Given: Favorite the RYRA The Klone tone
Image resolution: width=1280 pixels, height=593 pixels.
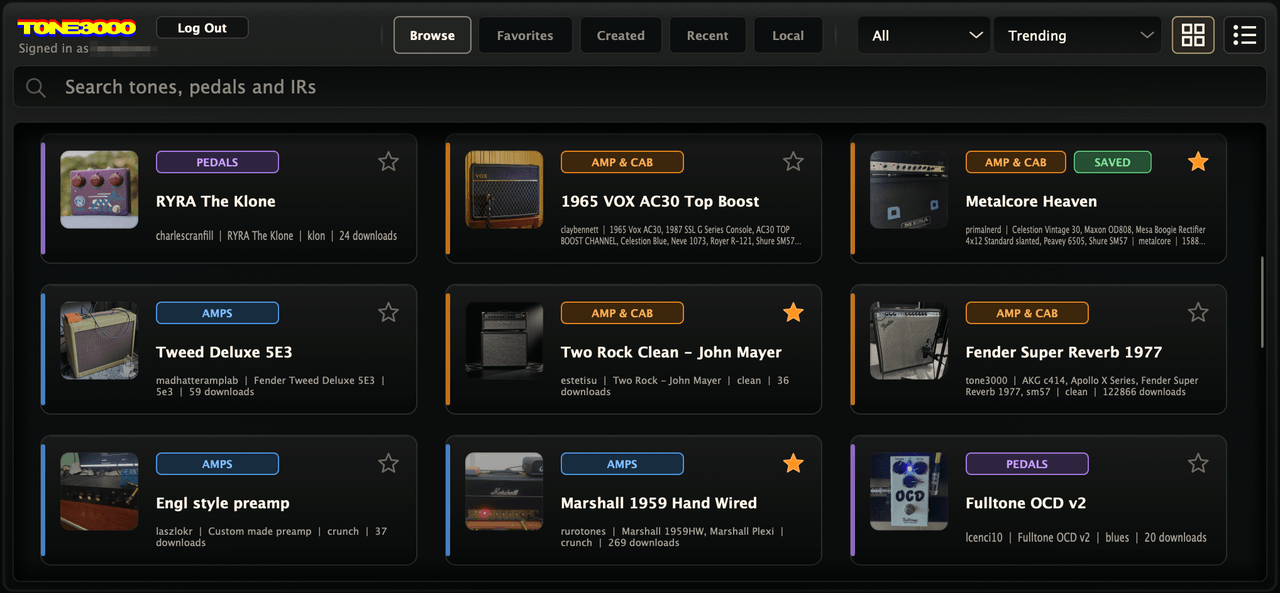Looking at the screenshot, I should click(x=389, y=161).
